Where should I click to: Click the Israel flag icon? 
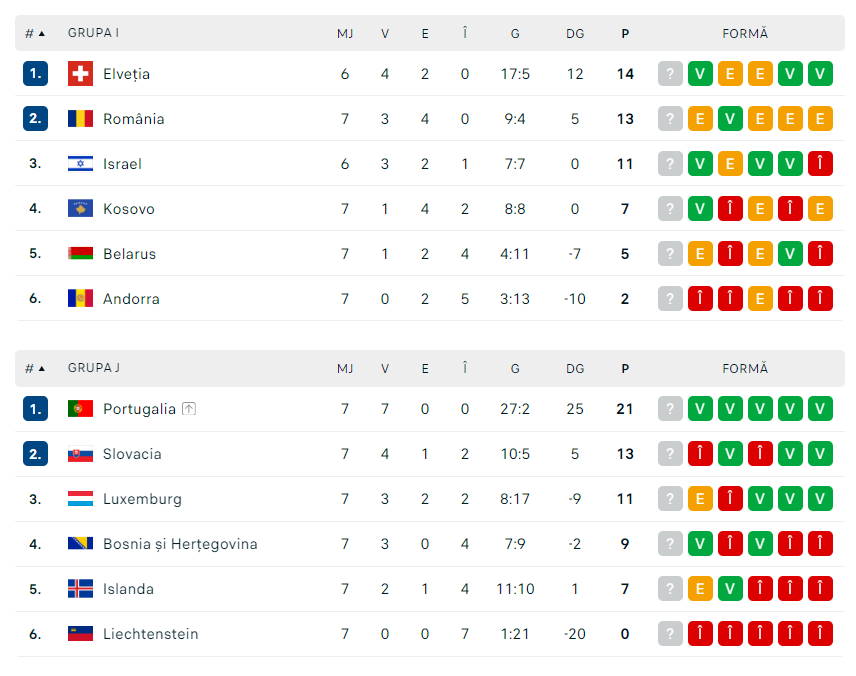point(80,163)
